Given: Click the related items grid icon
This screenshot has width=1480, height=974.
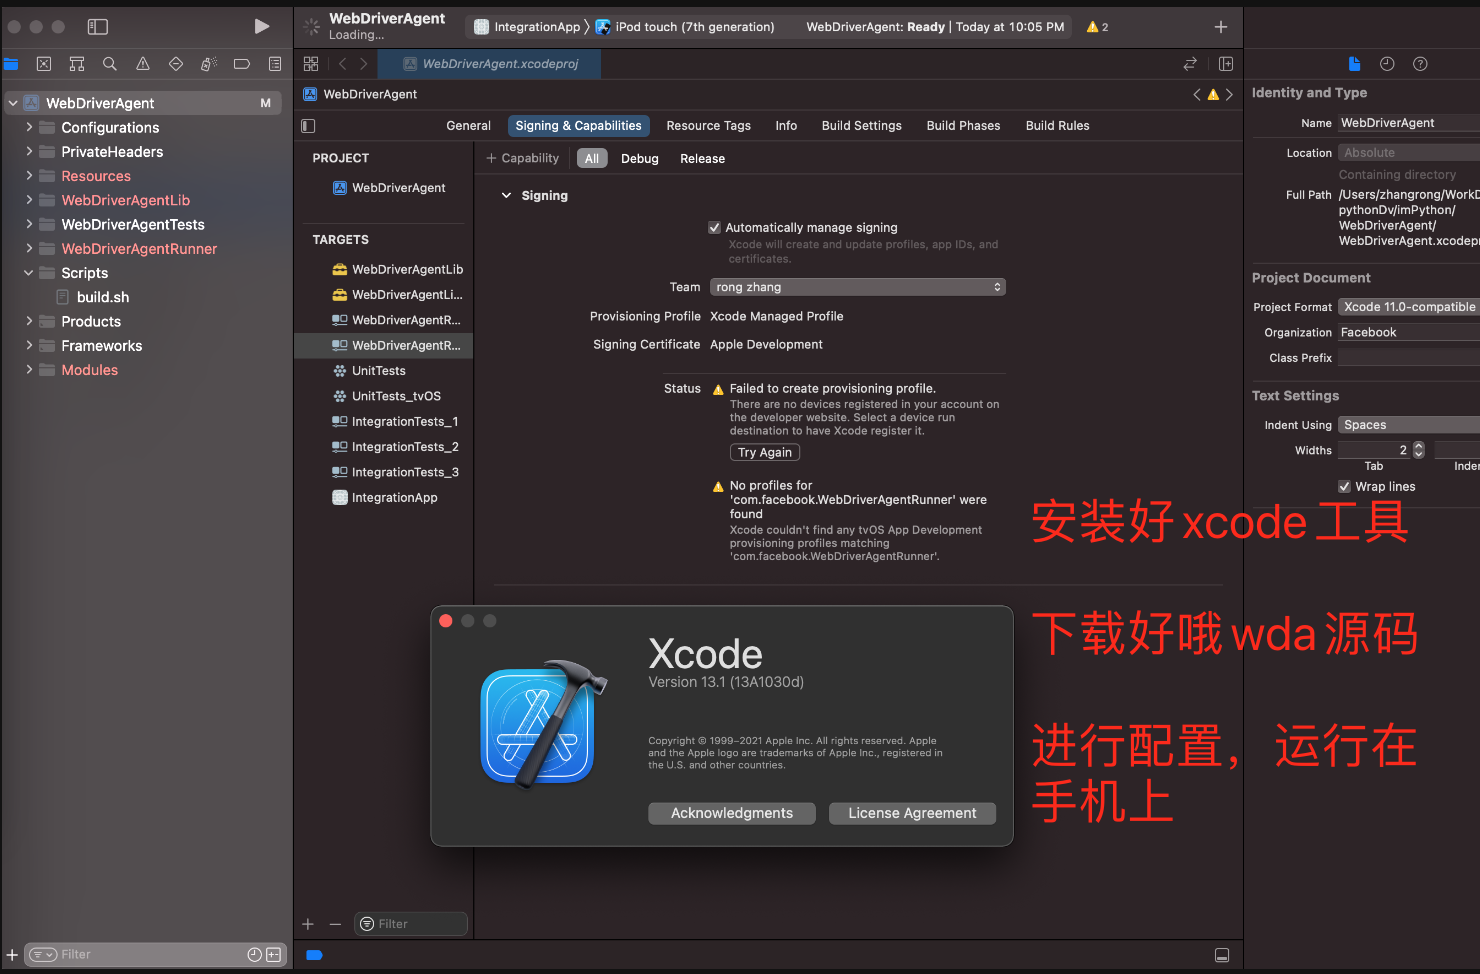Looking at the screenshot, I should [311, 64].
